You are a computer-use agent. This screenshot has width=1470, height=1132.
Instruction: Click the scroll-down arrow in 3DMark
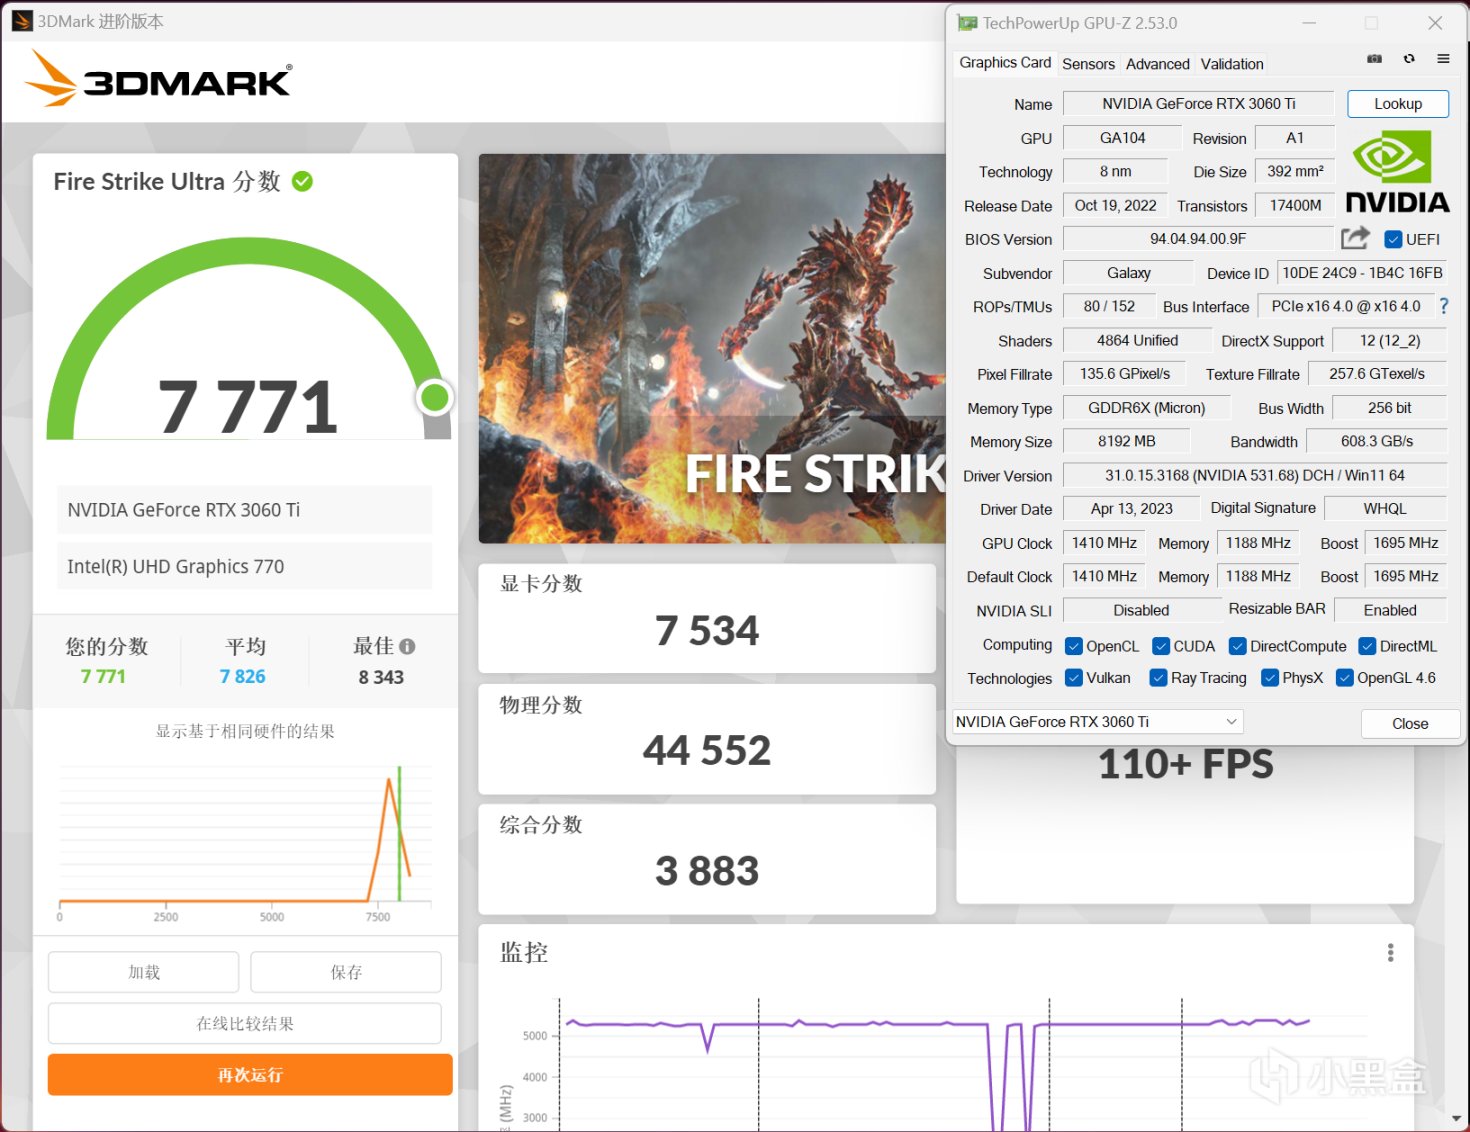[x=1458, y=1118]
